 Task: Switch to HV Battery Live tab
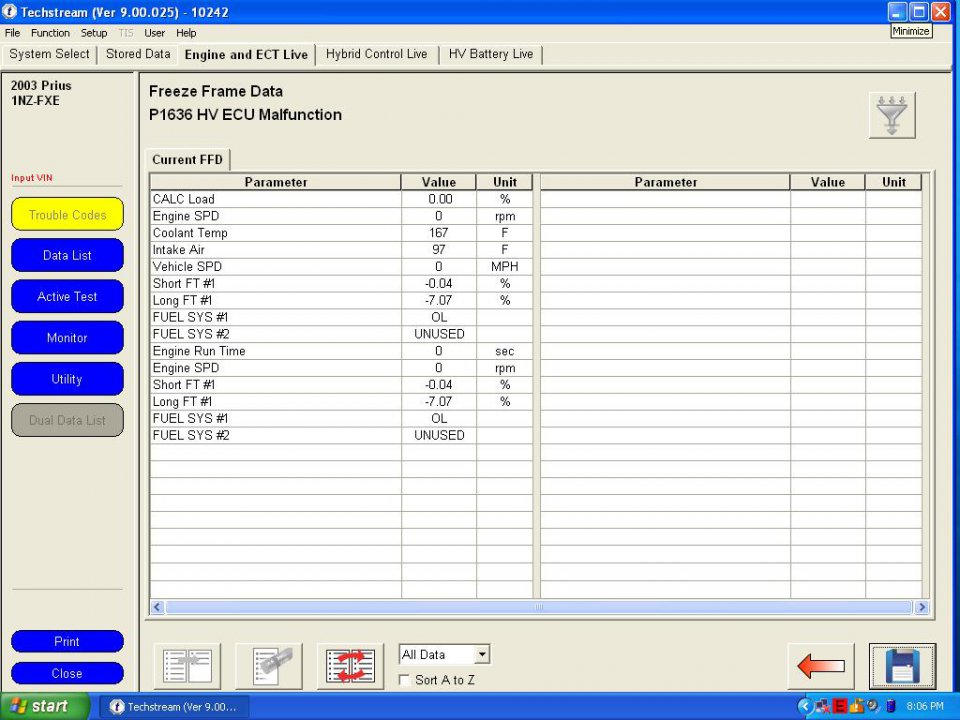tap(491, 54)
